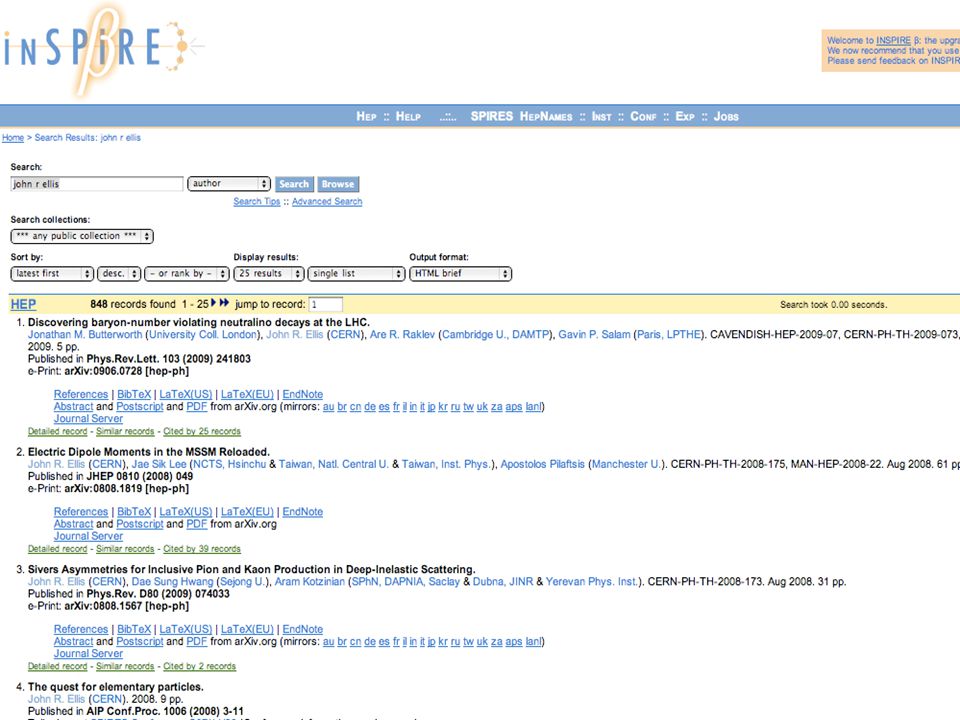The height and width of the screenshot is (720, 960).
Task: Focus the search query input field
Action: [97, 184]
